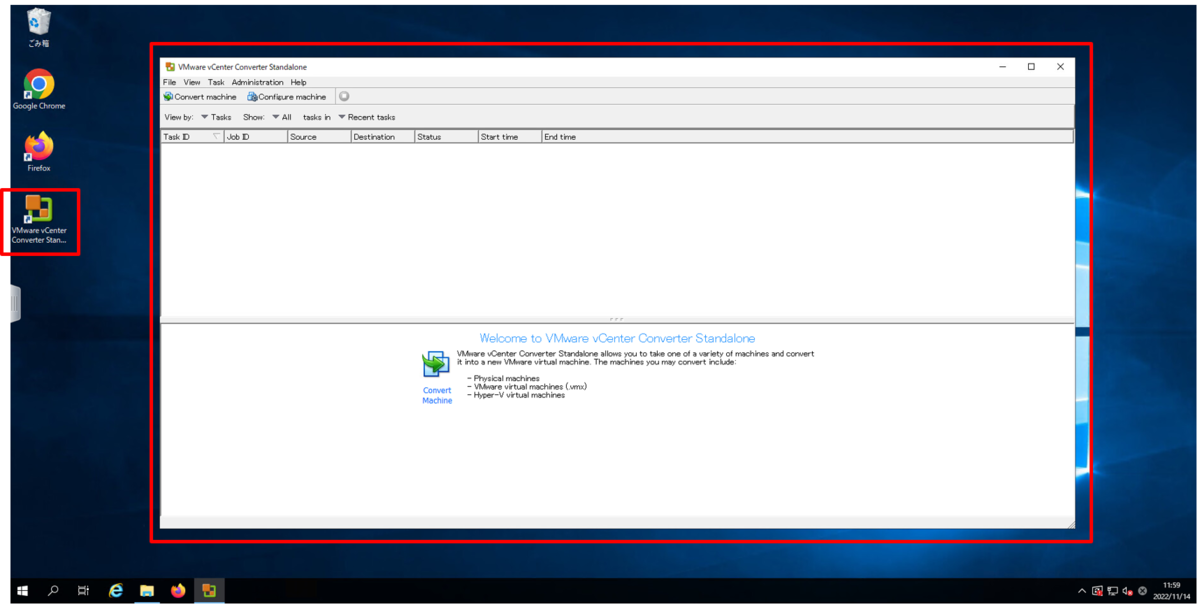Launch Internet Explorer from the taskbar

116,591
